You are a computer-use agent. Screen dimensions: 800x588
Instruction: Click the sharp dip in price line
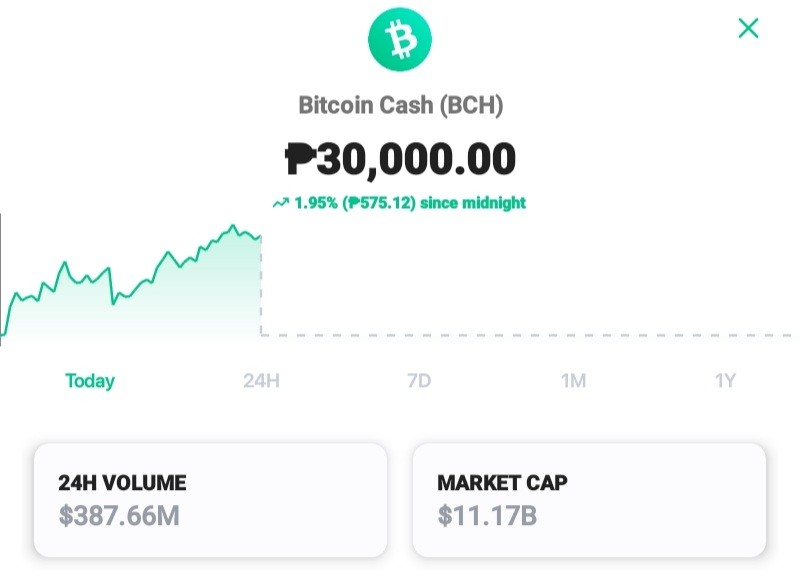113,303
